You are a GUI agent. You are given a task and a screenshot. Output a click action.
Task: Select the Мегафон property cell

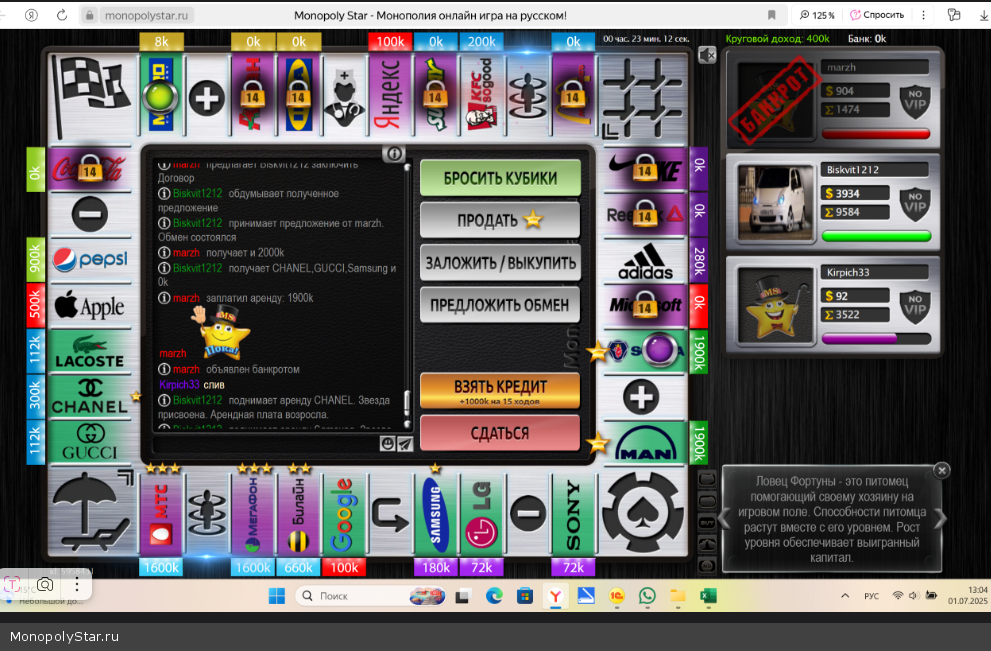(x=253, y=514)
